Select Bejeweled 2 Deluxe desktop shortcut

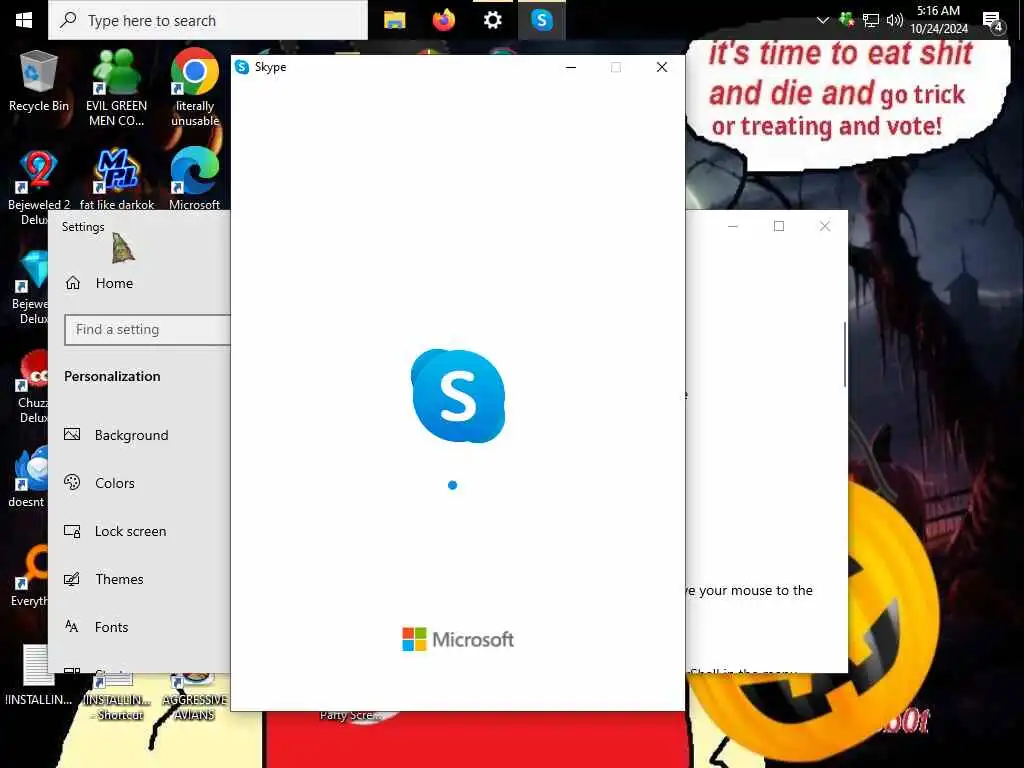pos(39,188)
